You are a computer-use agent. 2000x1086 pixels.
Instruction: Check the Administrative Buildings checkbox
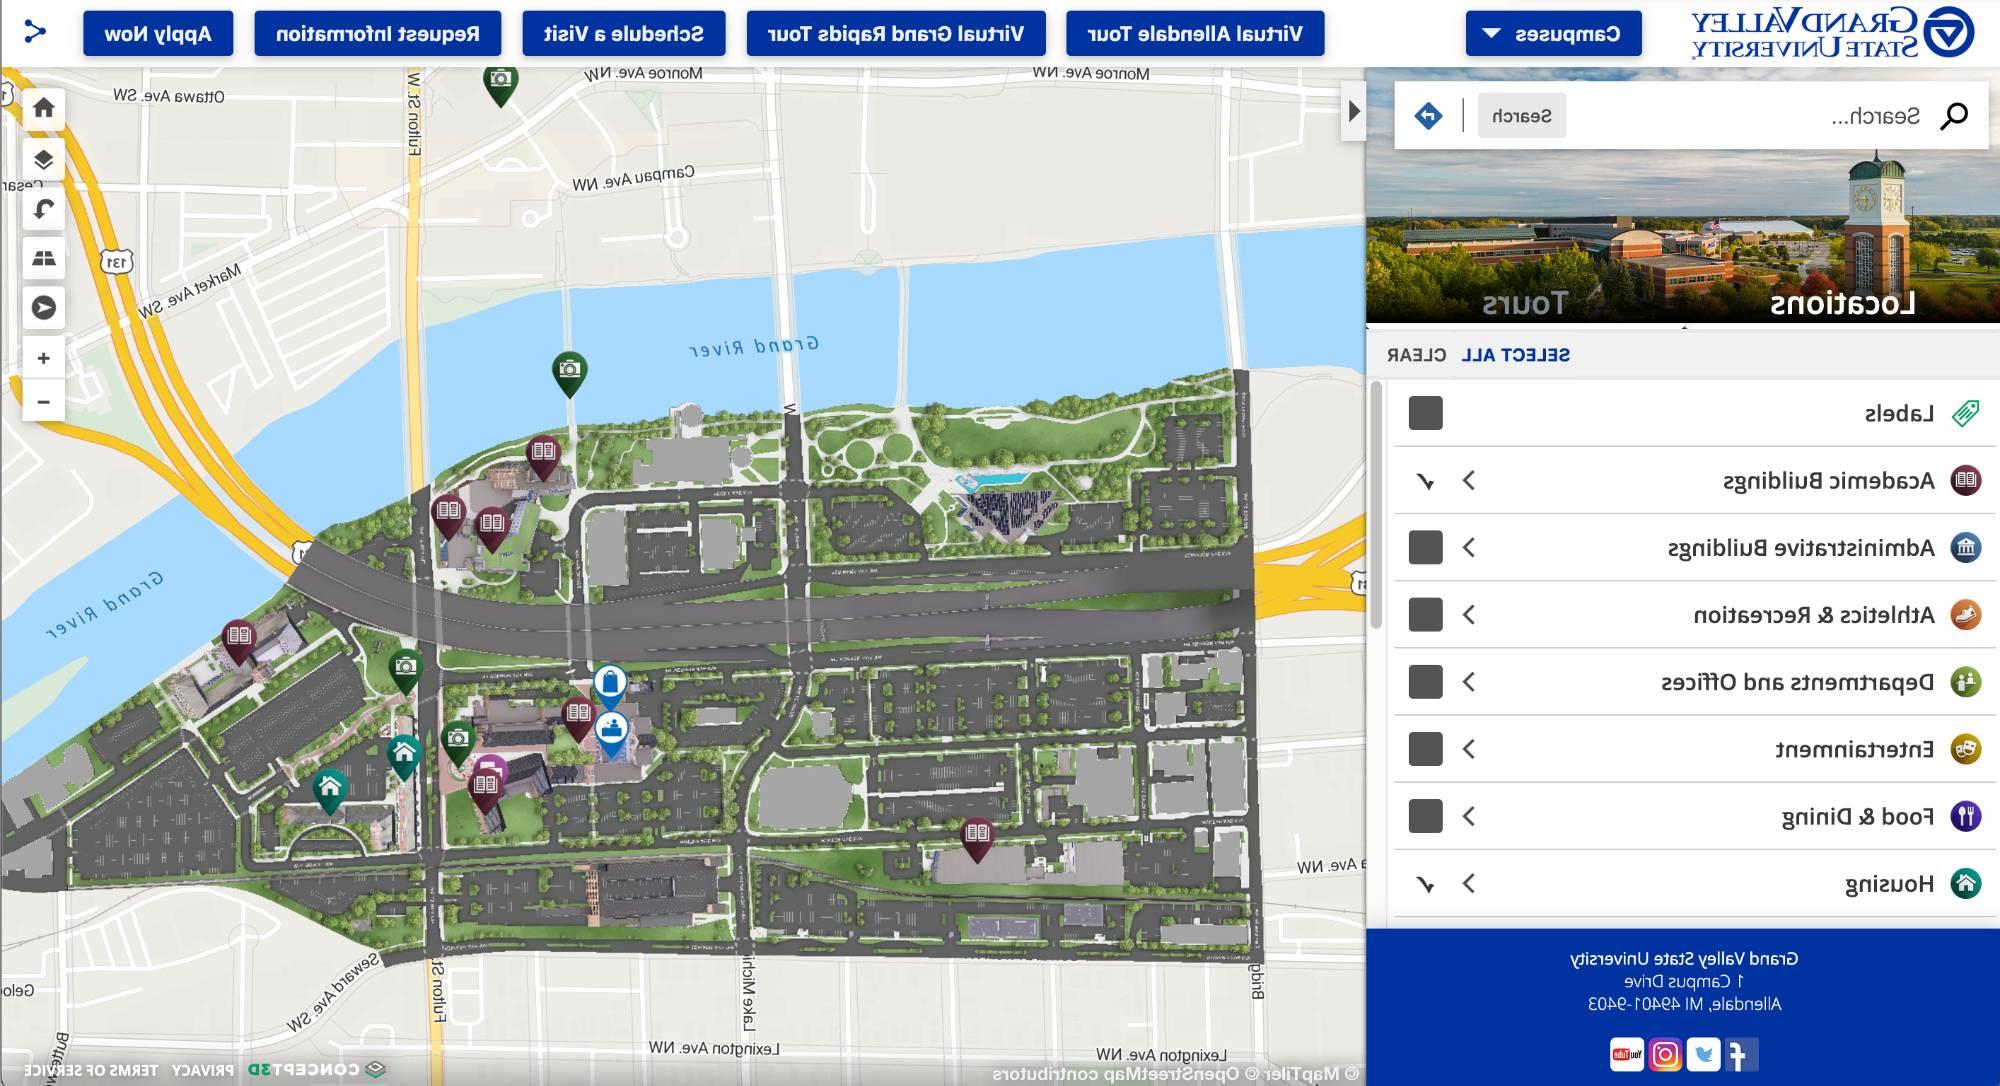(1425, 548)
